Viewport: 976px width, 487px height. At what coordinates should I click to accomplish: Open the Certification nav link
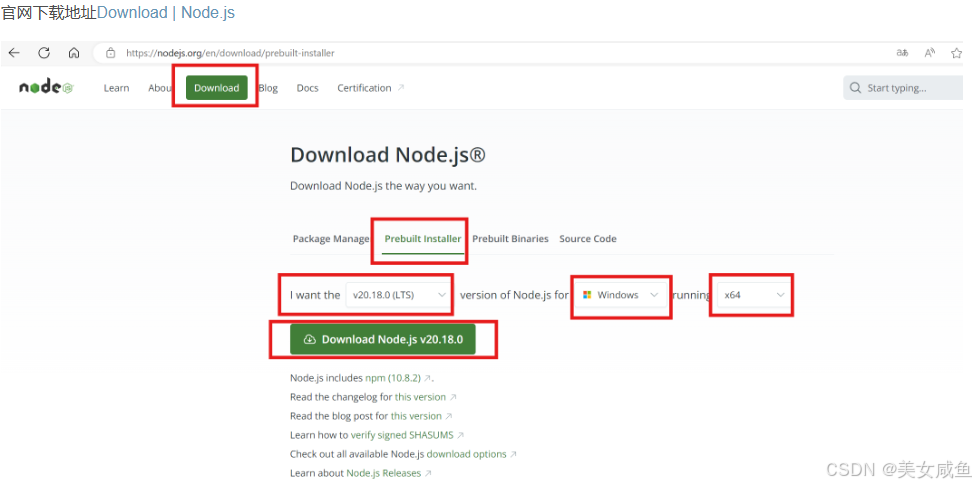(x=370, y=88)
